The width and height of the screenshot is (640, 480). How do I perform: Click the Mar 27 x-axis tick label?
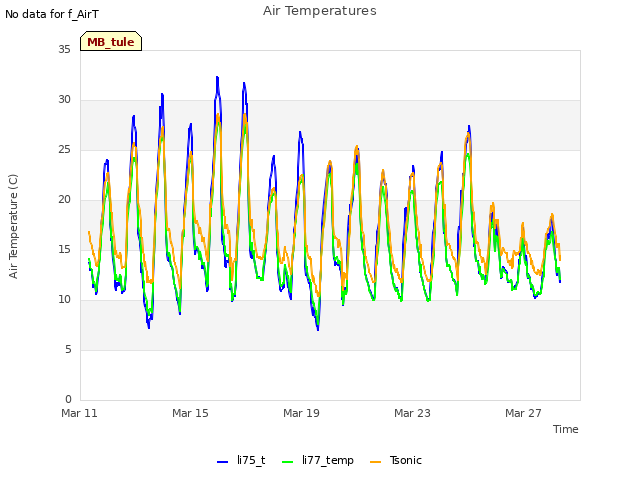click(523, 413)
